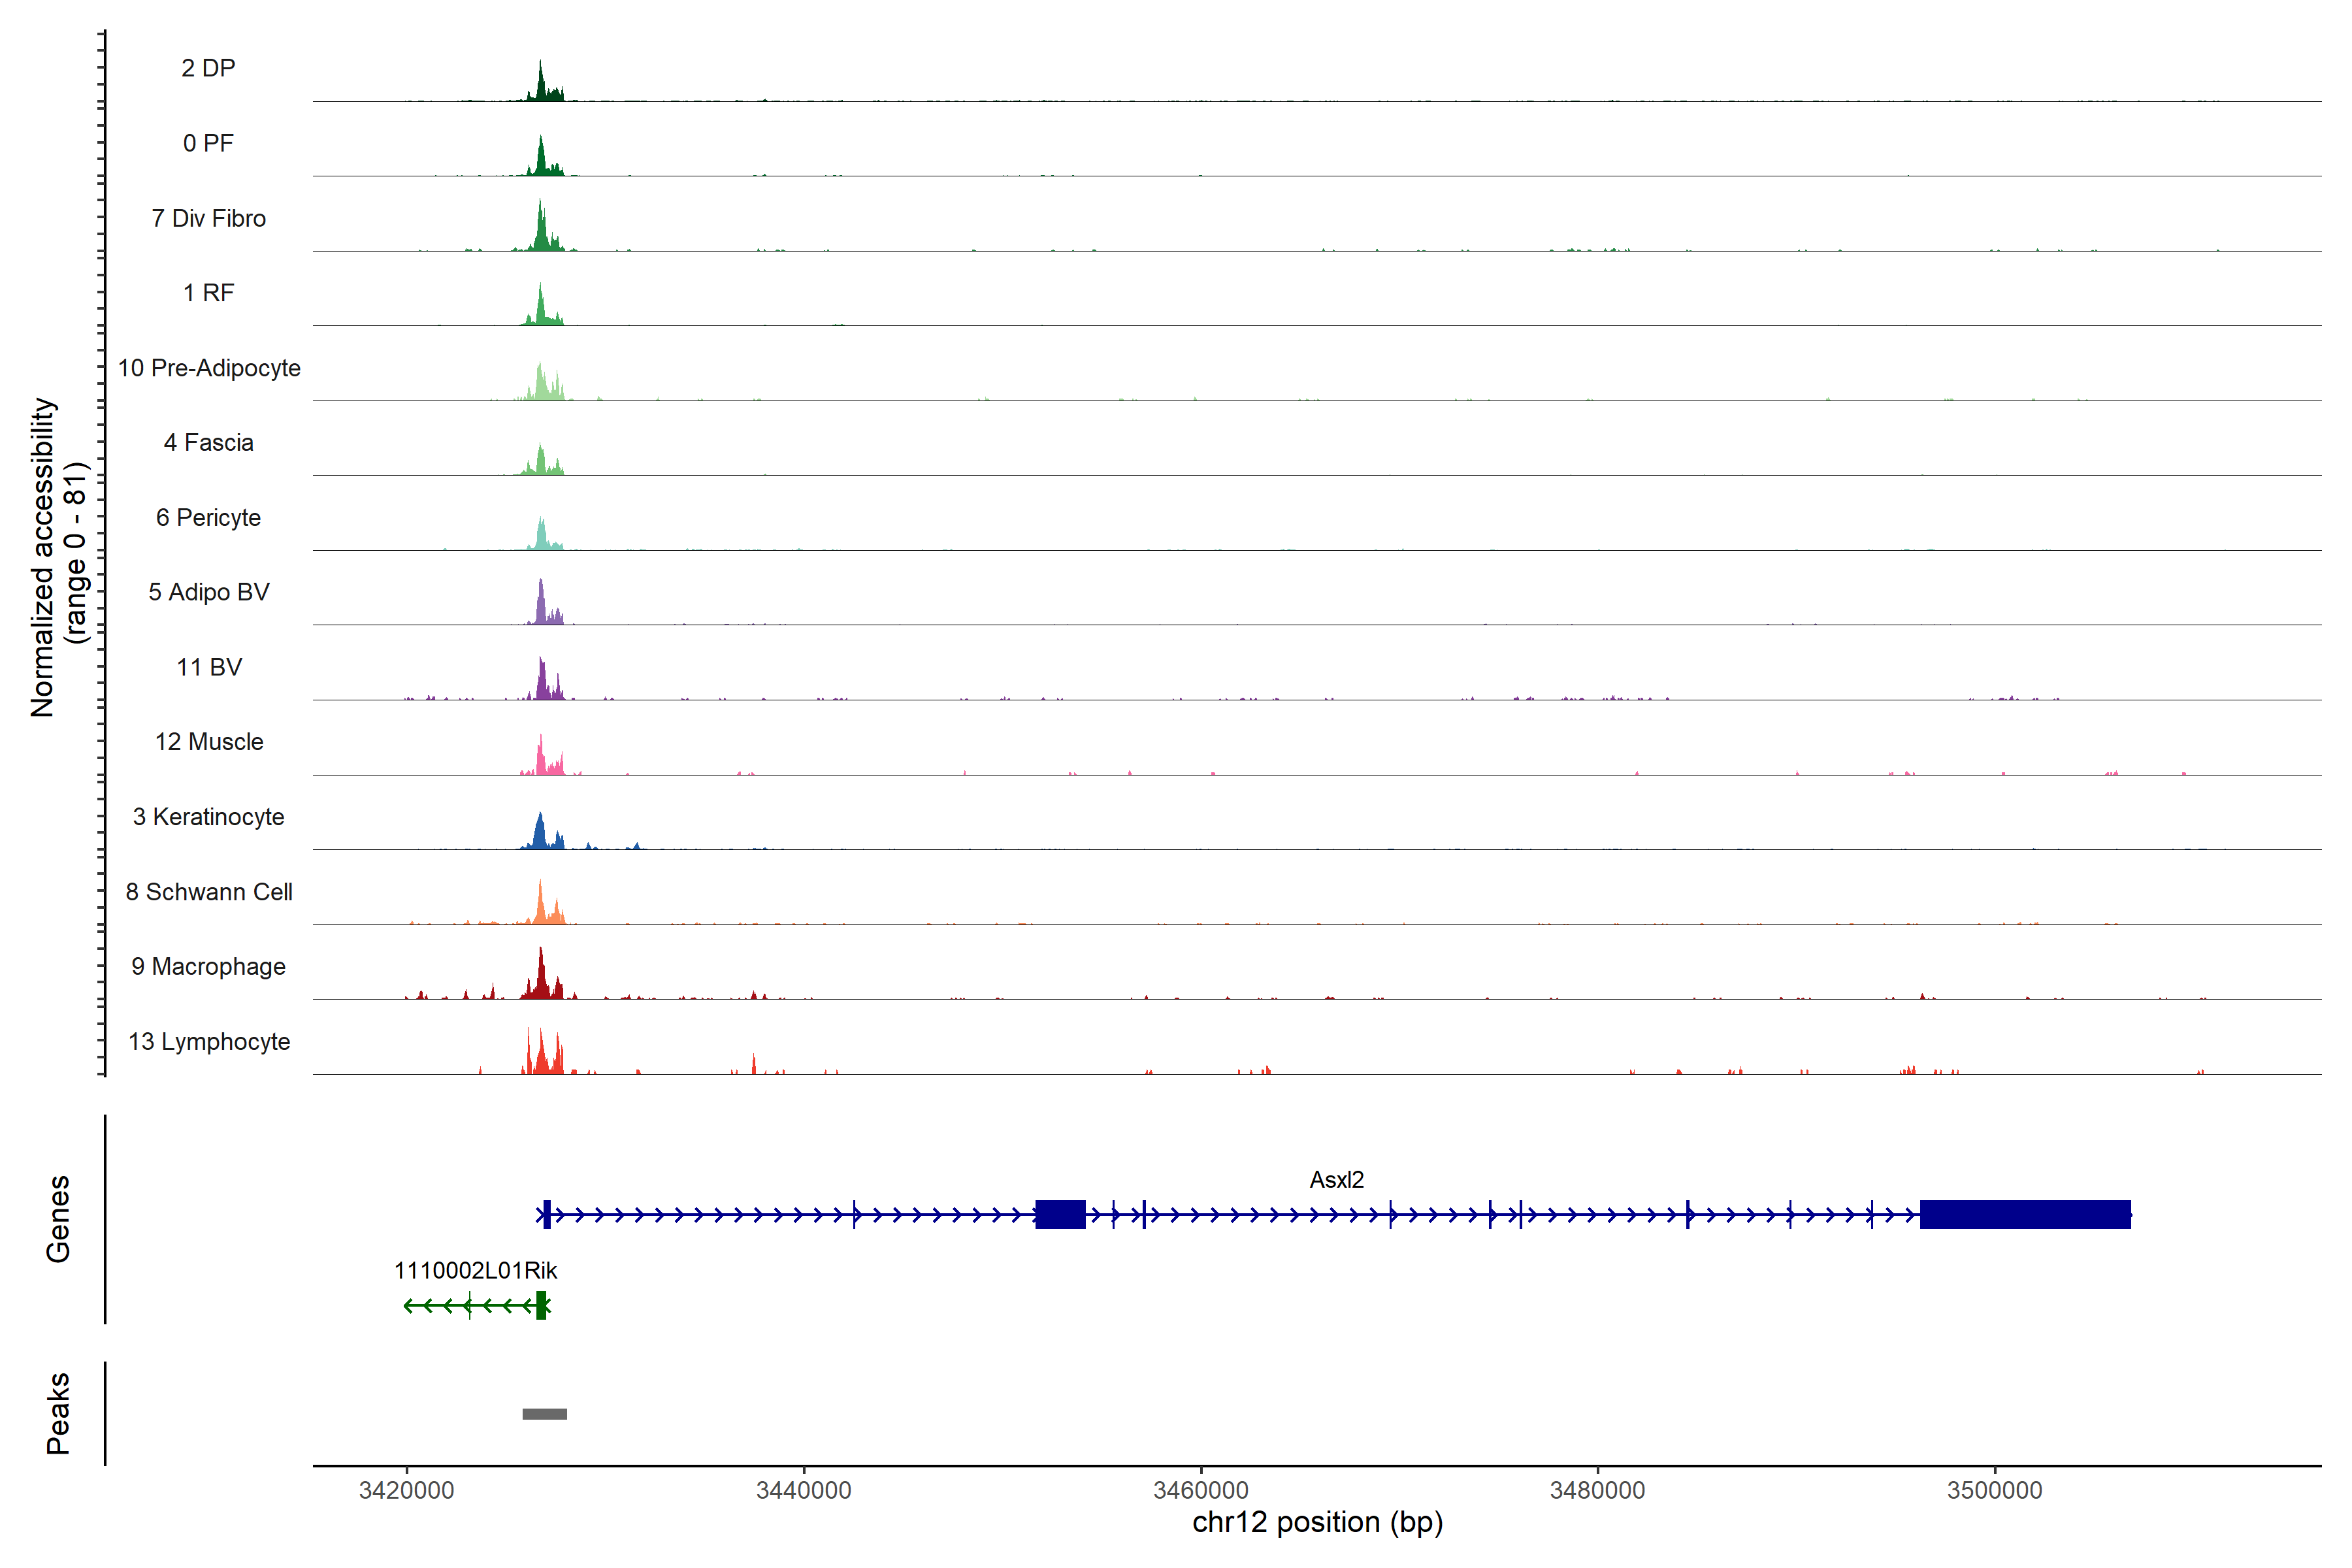Click the 9 Macrophage track label
2352x1568 pixels.
coord(208,966)
